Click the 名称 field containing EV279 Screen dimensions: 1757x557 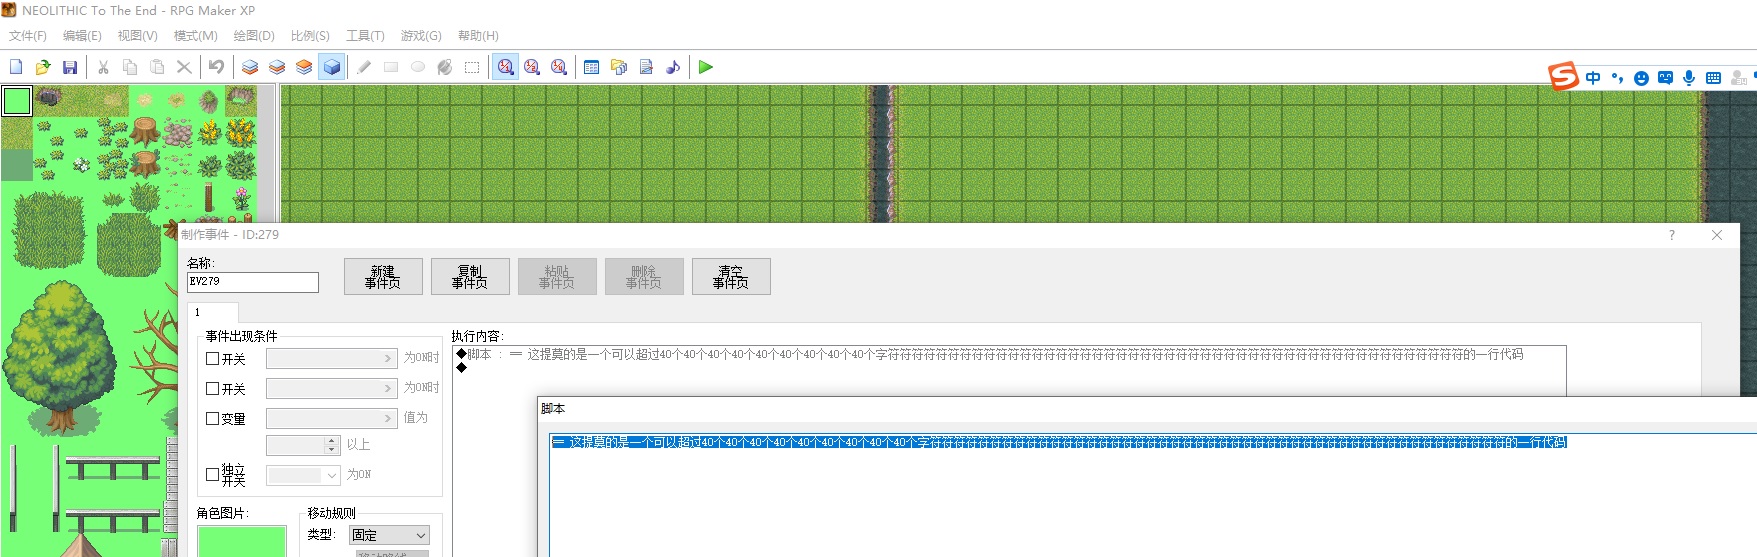pos(253,282)
